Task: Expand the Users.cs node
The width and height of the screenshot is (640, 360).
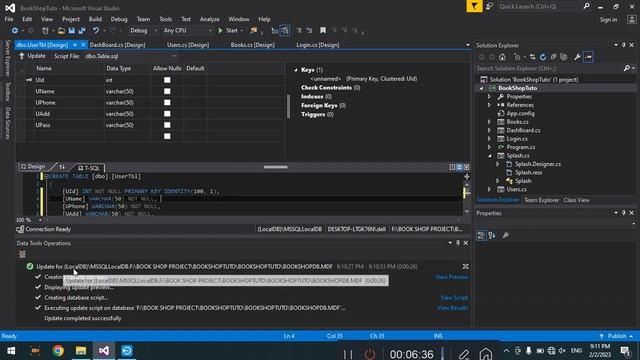Action: [x=489, y=189]
